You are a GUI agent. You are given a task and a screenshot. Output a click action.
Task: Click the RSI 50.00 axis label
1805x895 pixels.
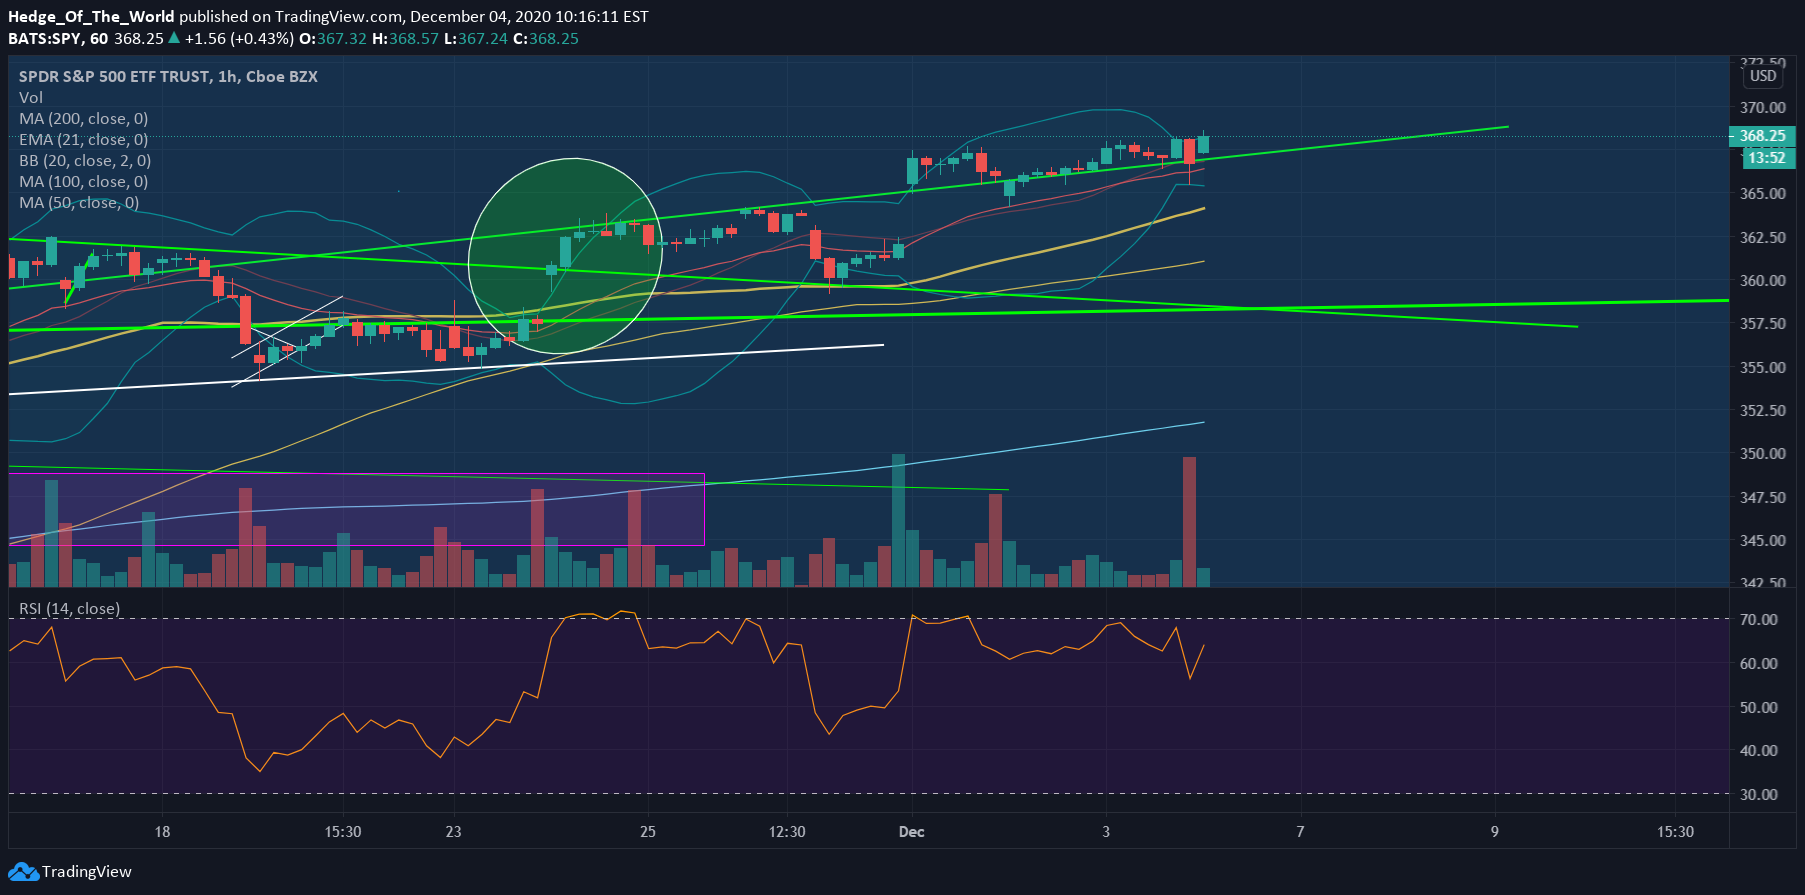pyautogui.click(x=1758, y=708)
